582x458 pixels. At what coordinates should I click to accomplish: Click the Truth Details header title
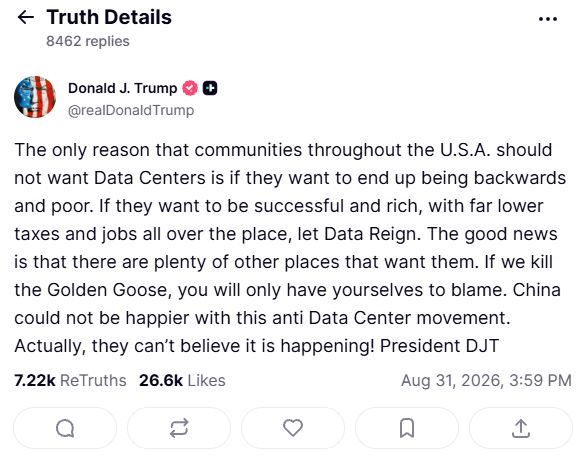[x=109, y=17]
